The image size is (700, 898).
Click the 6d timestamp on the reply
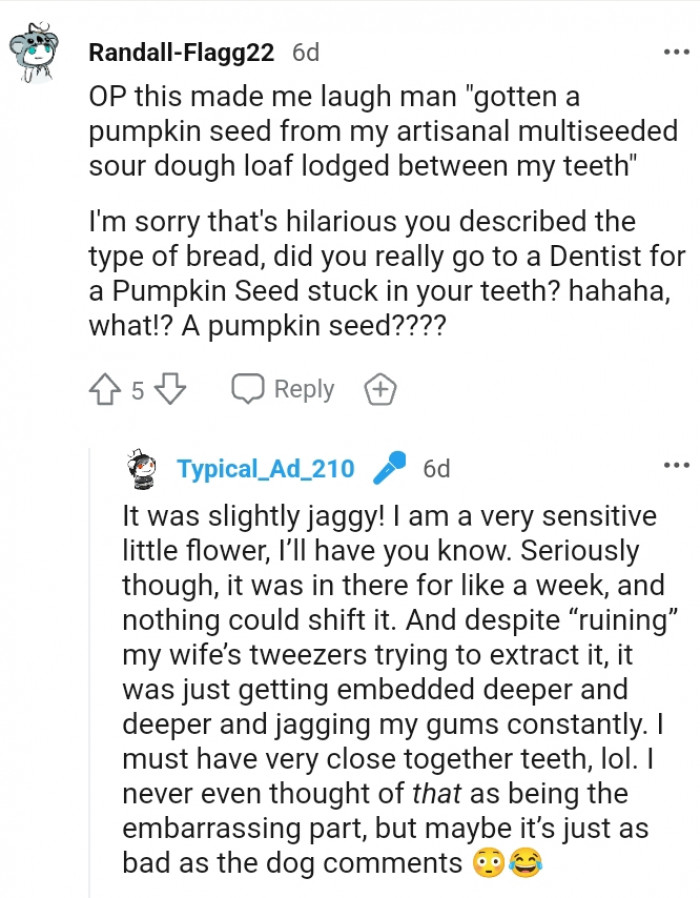click(x=436, y=466)
